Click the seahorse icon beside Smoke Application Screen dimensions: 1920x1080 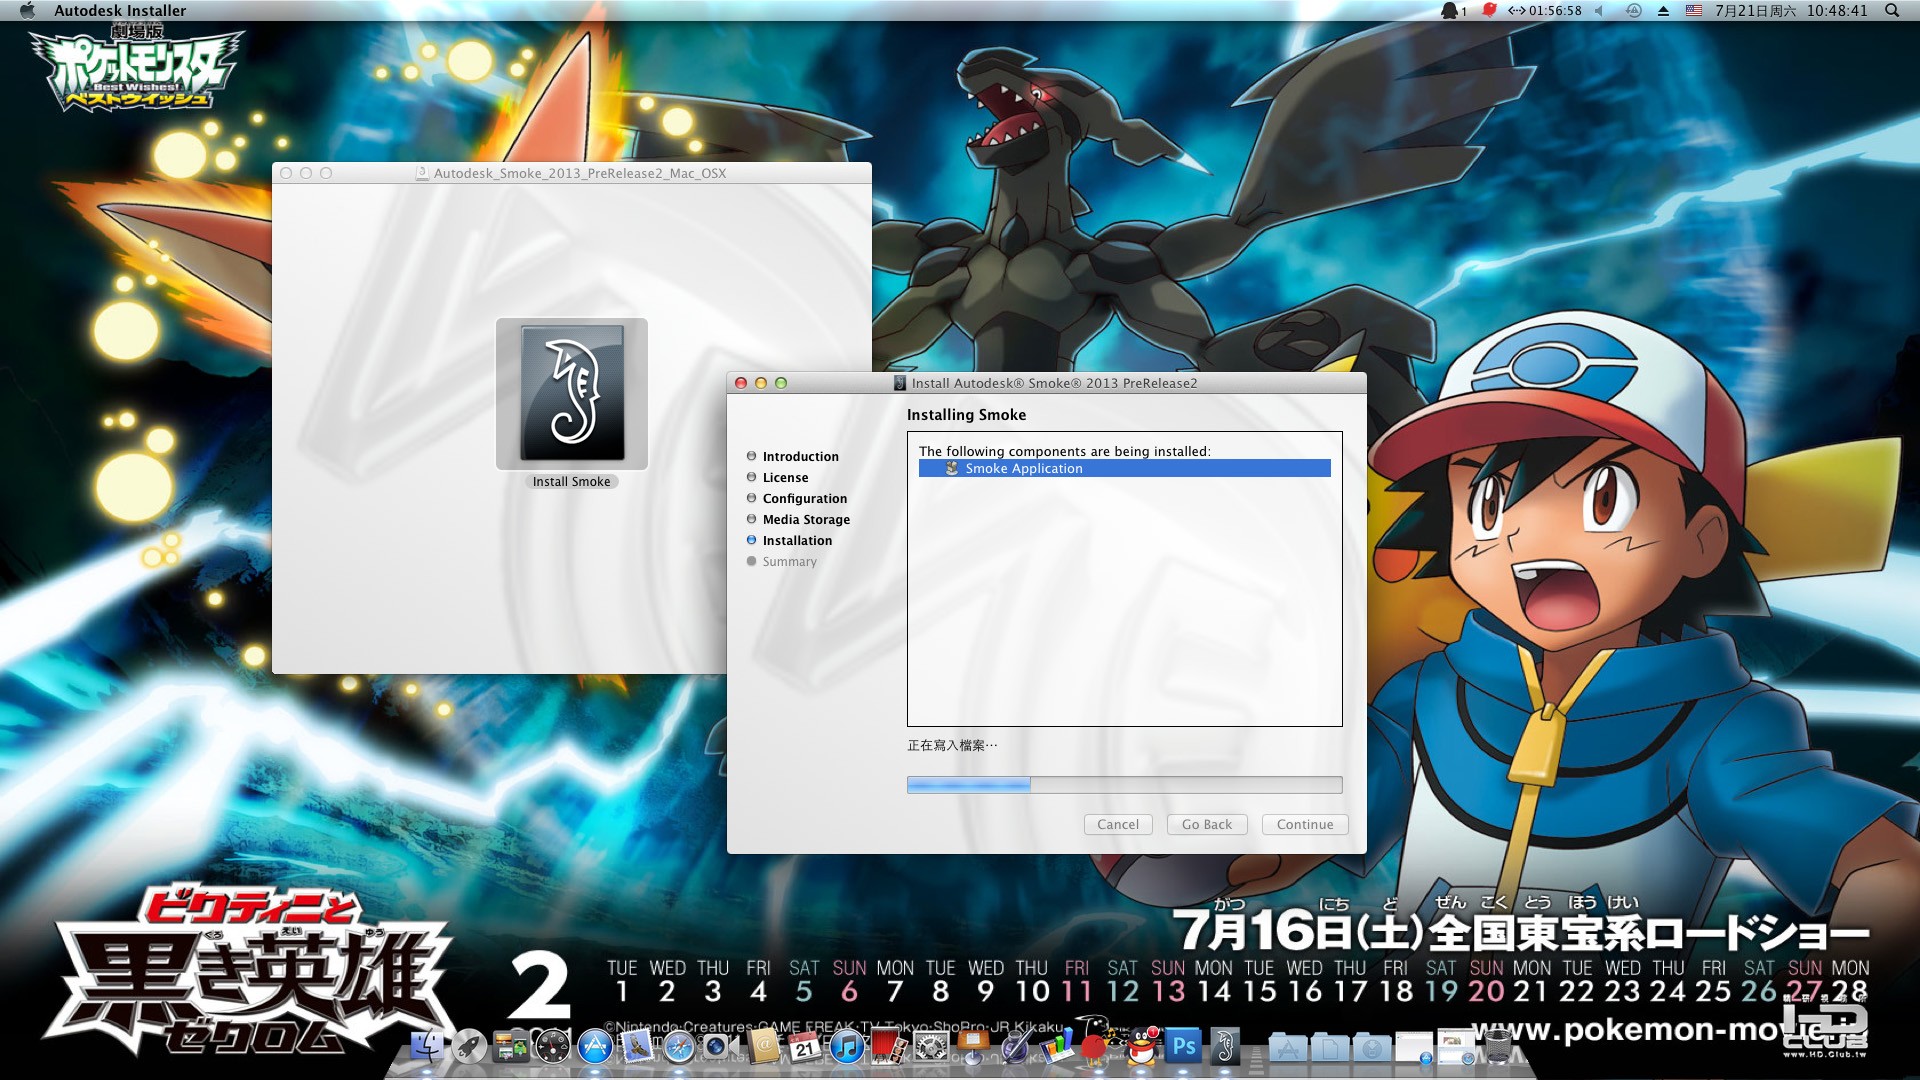(952, 468)
